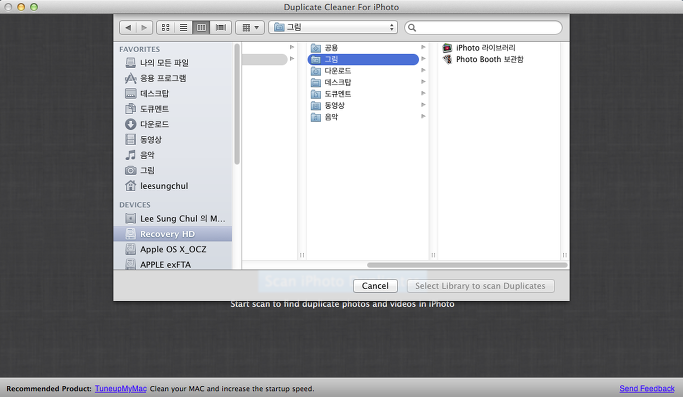Image resolution: width=683 pixels, height=397 pixels.
Task: Expand 동영상 folder via its arrow
Action: [x=423, y=105]
